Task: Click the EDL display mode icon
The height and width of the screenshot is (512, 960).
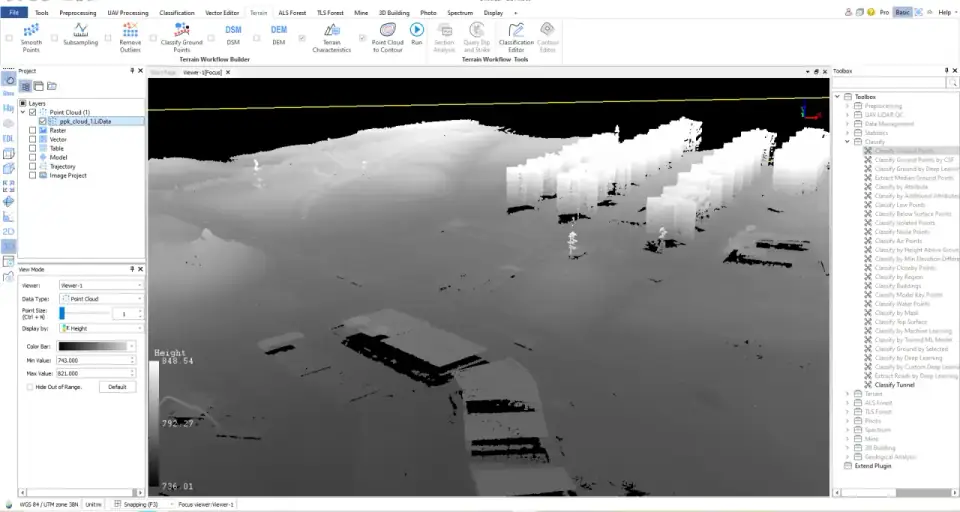Action: (9, 138)
